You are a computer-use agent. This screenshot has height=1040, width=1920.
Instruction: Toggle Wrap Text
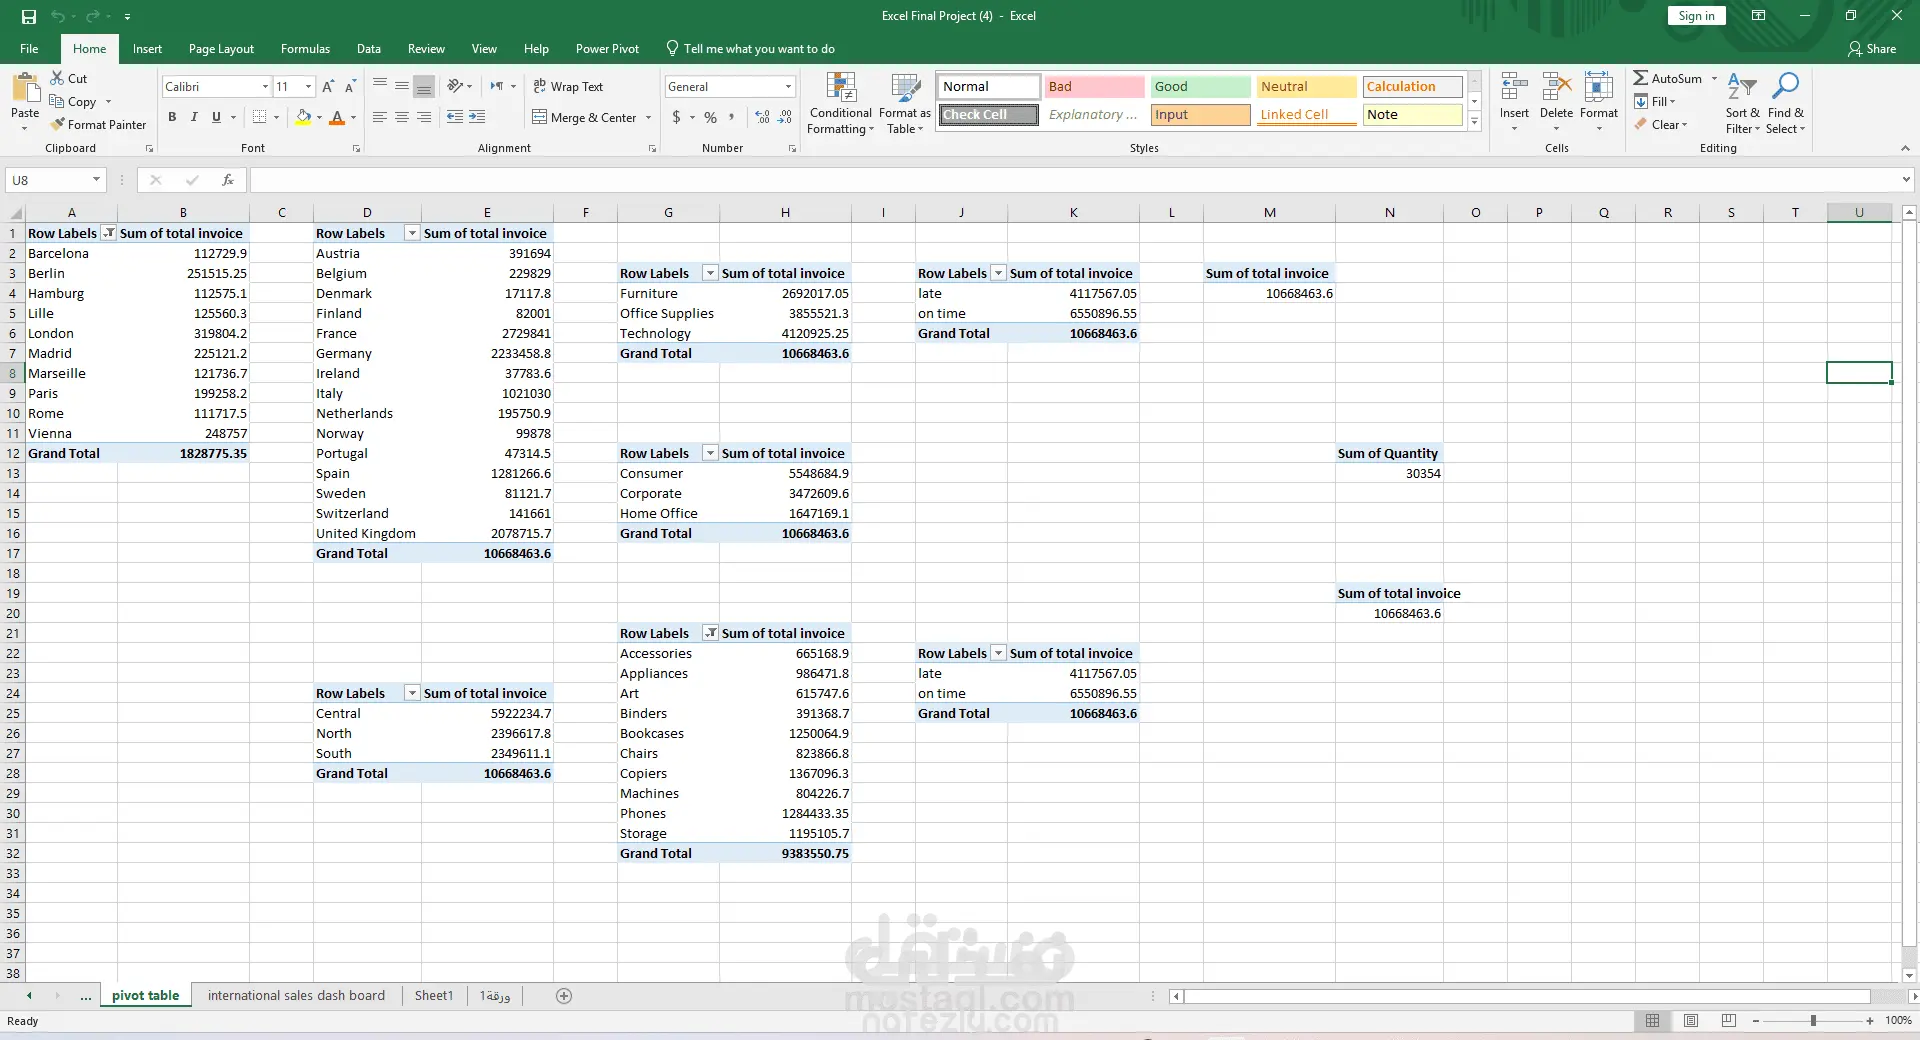[x=568, y=87]
